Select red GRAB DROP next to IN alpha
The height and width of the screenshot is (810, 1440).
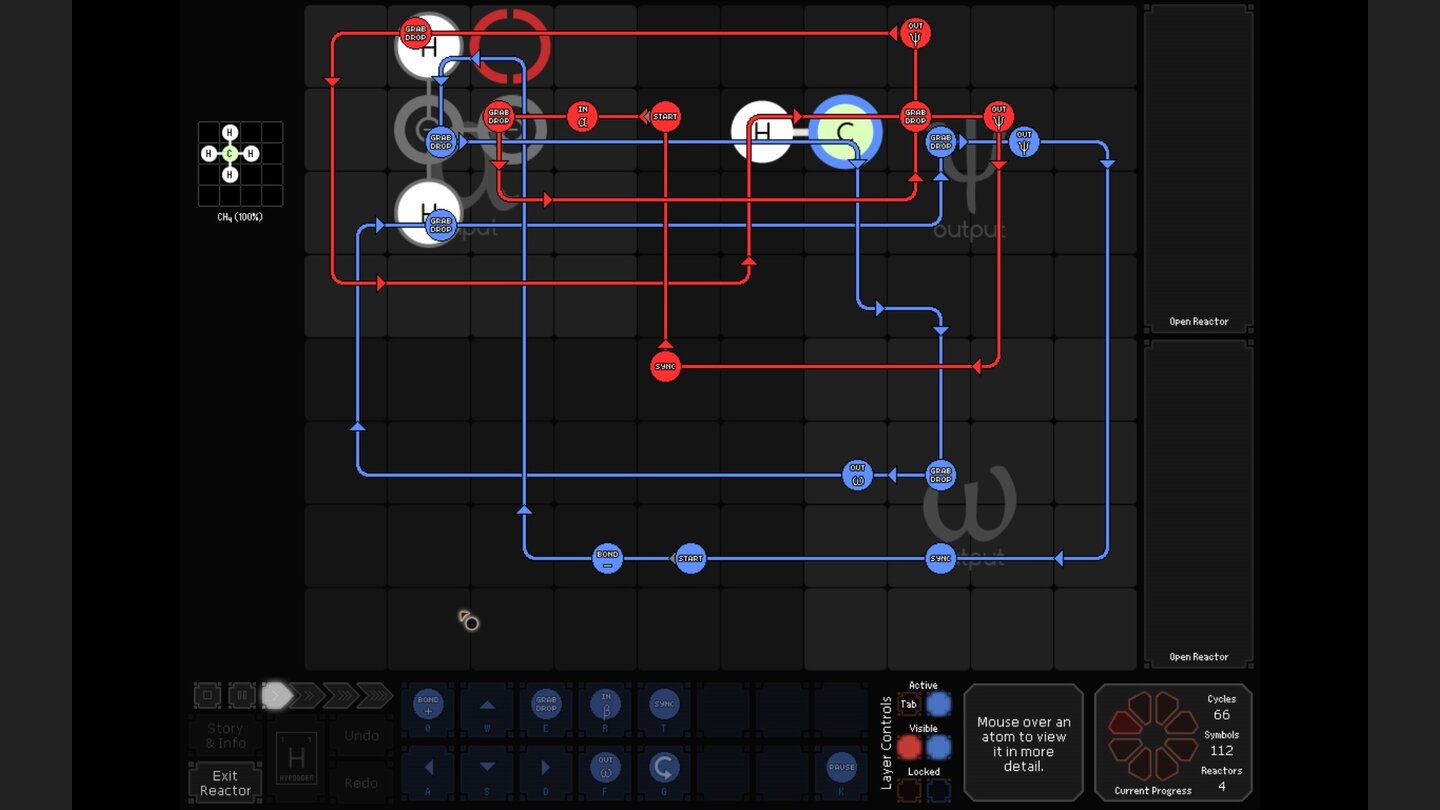[498, 117]
